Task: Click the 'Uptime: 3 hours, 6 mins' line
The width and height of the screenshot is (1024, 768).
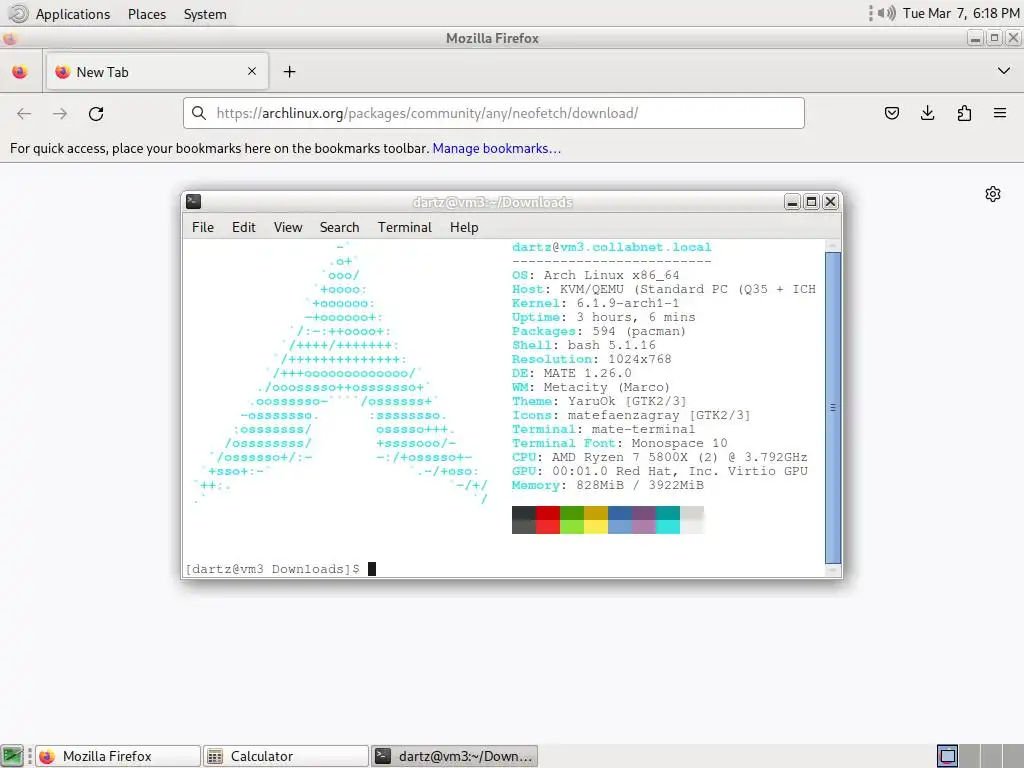Action: click(603, 317)
